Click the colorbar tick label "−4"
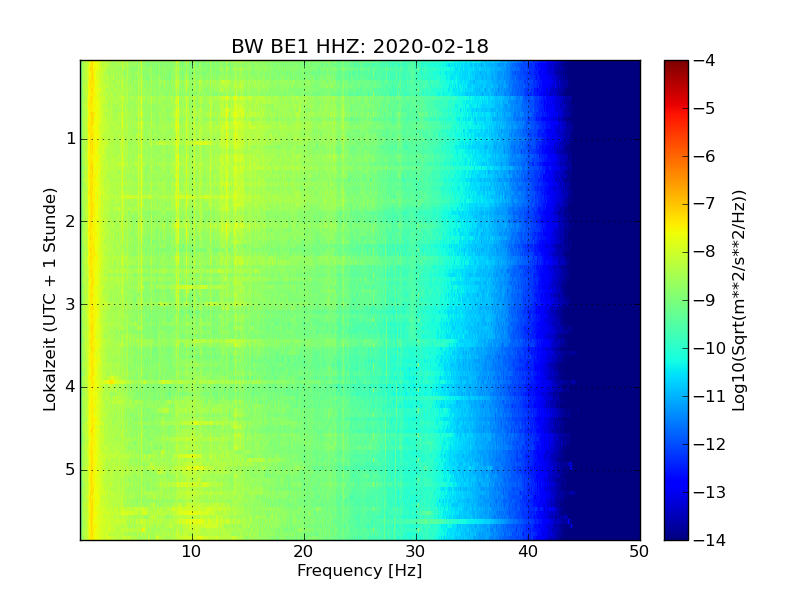The width and height of the screenshot is (800, 600). pos(705,61)
